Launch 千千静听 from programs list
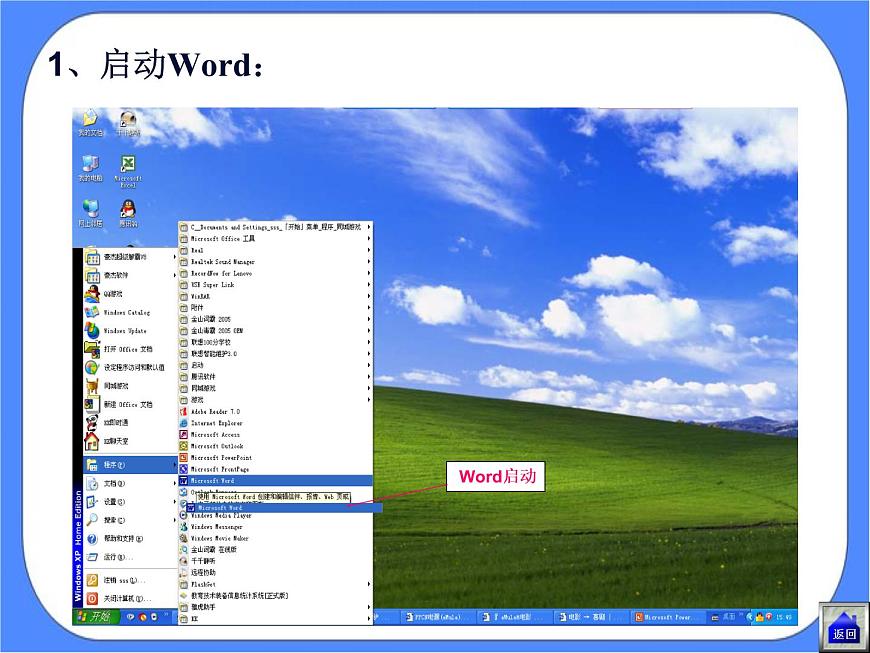Image resolution: width=870 pixels, height=653 pixels. pos(275,561)
